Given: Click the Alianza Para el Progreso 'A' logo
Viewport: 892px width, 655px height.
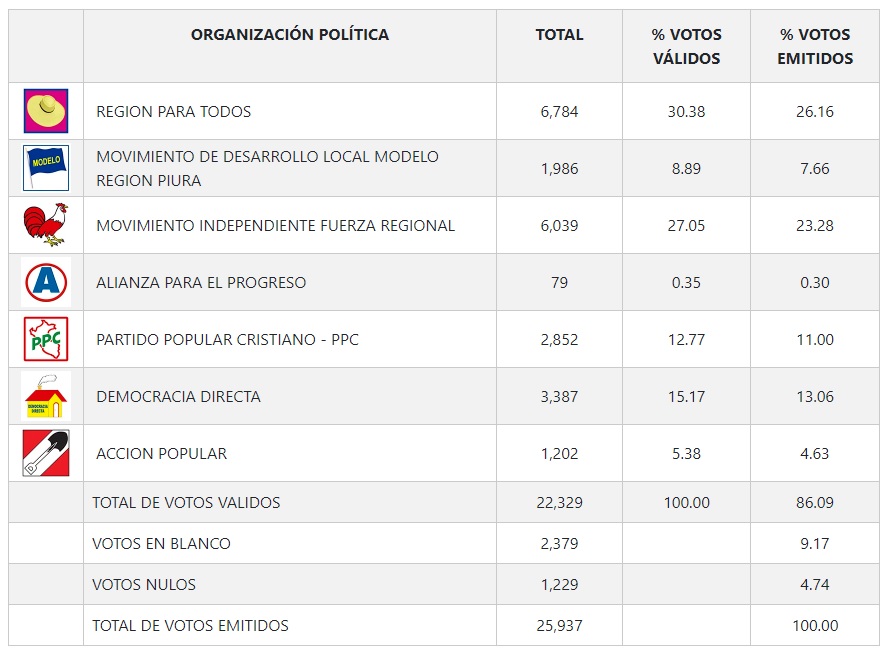Looking at the screenshot, I should [46, 282].
